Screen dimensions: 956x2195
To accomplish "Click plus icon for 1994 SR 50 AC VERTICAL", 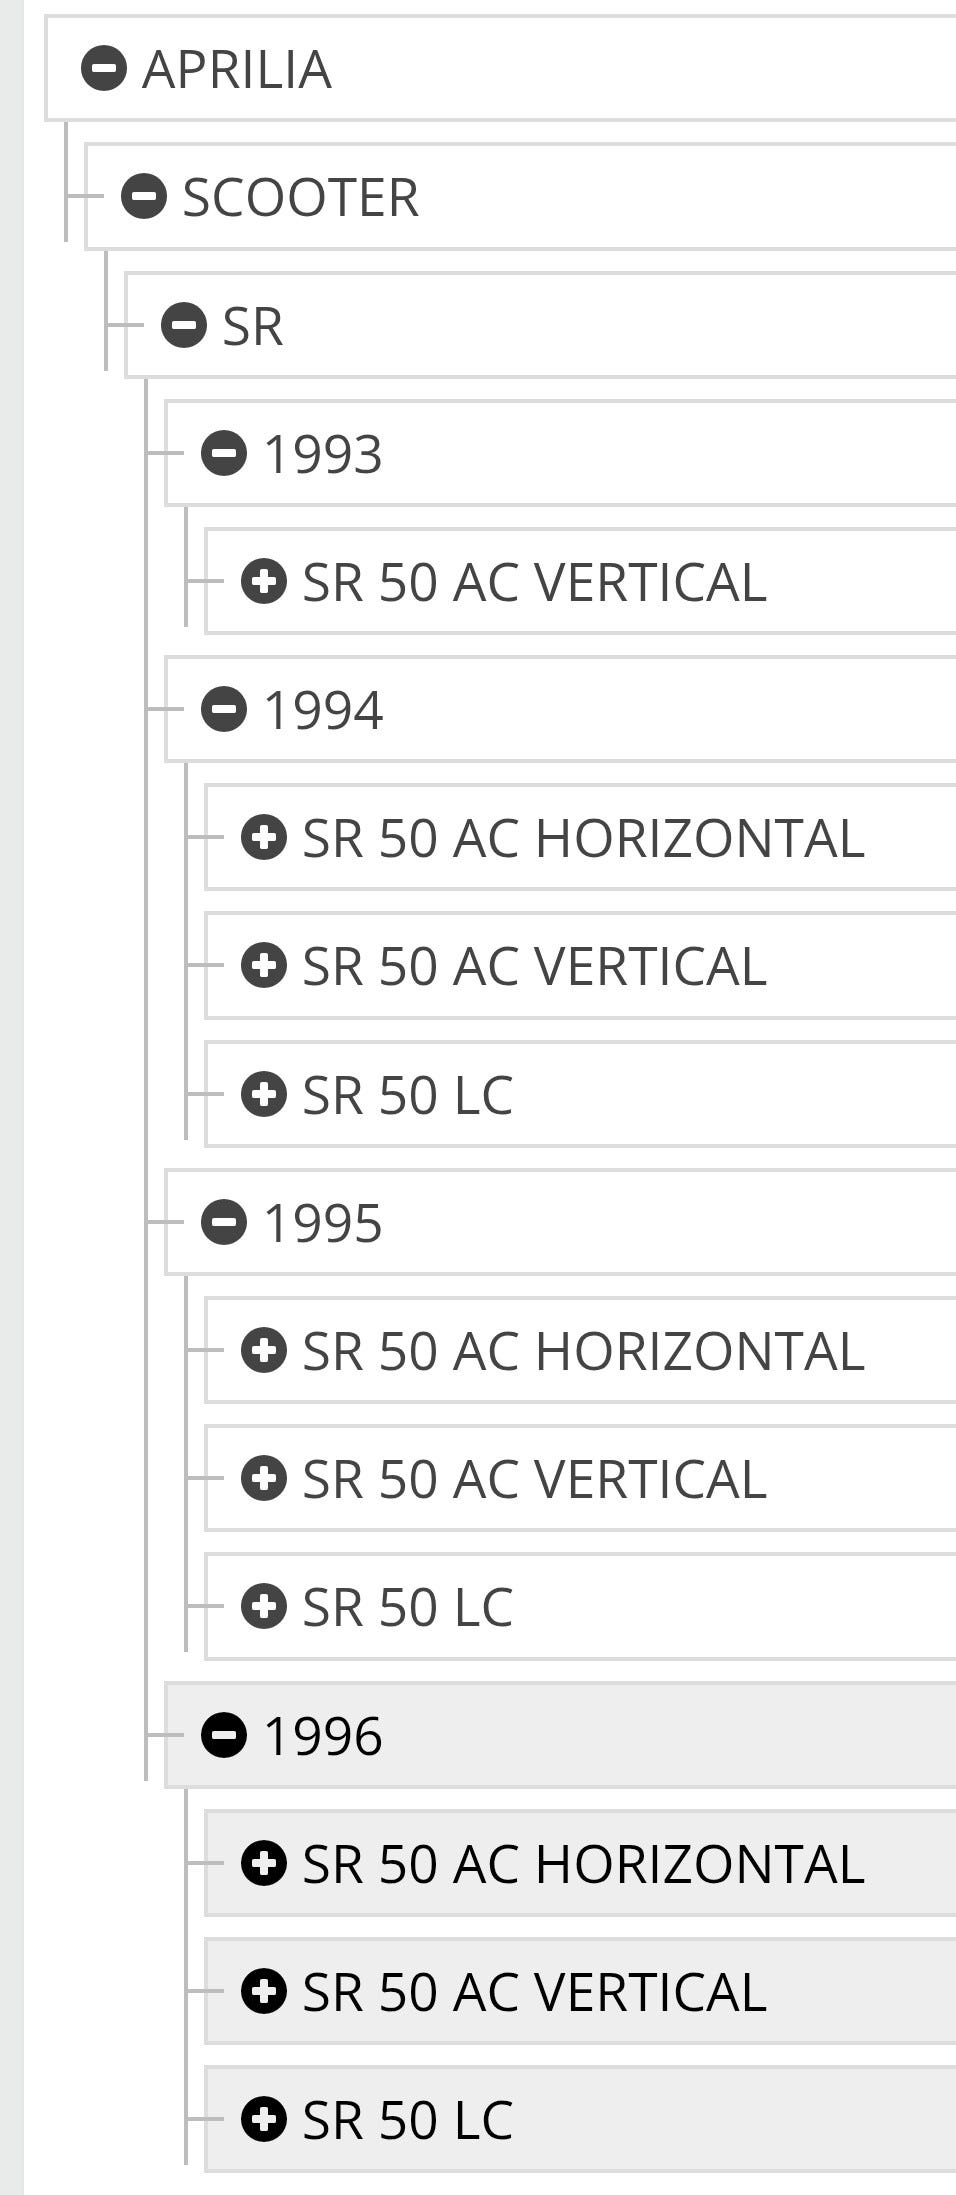I will 264,966.
